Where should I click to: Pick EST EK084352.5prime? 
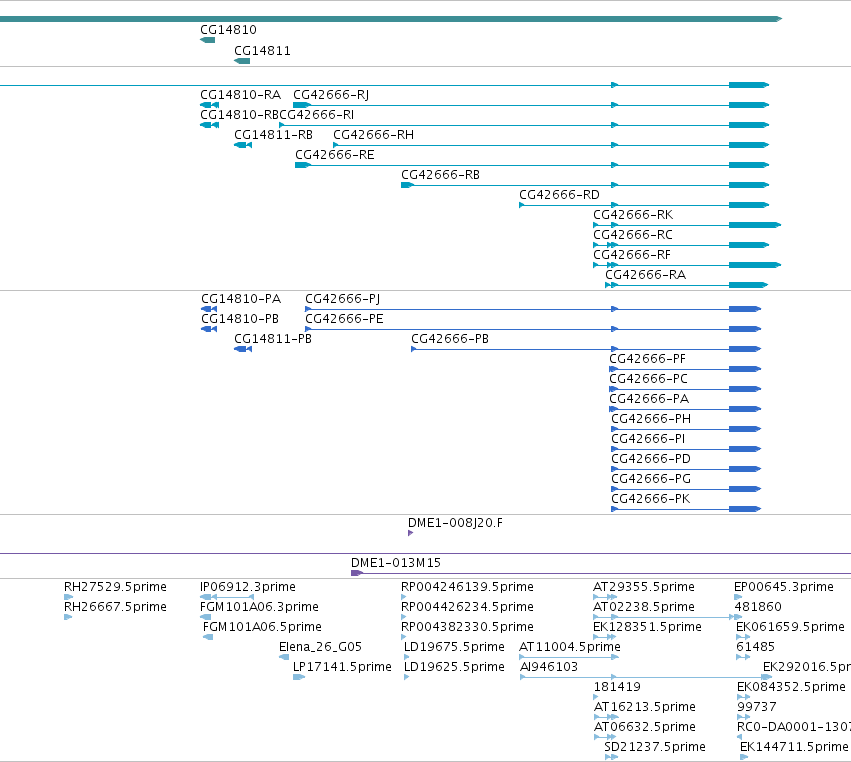point(791,688)
